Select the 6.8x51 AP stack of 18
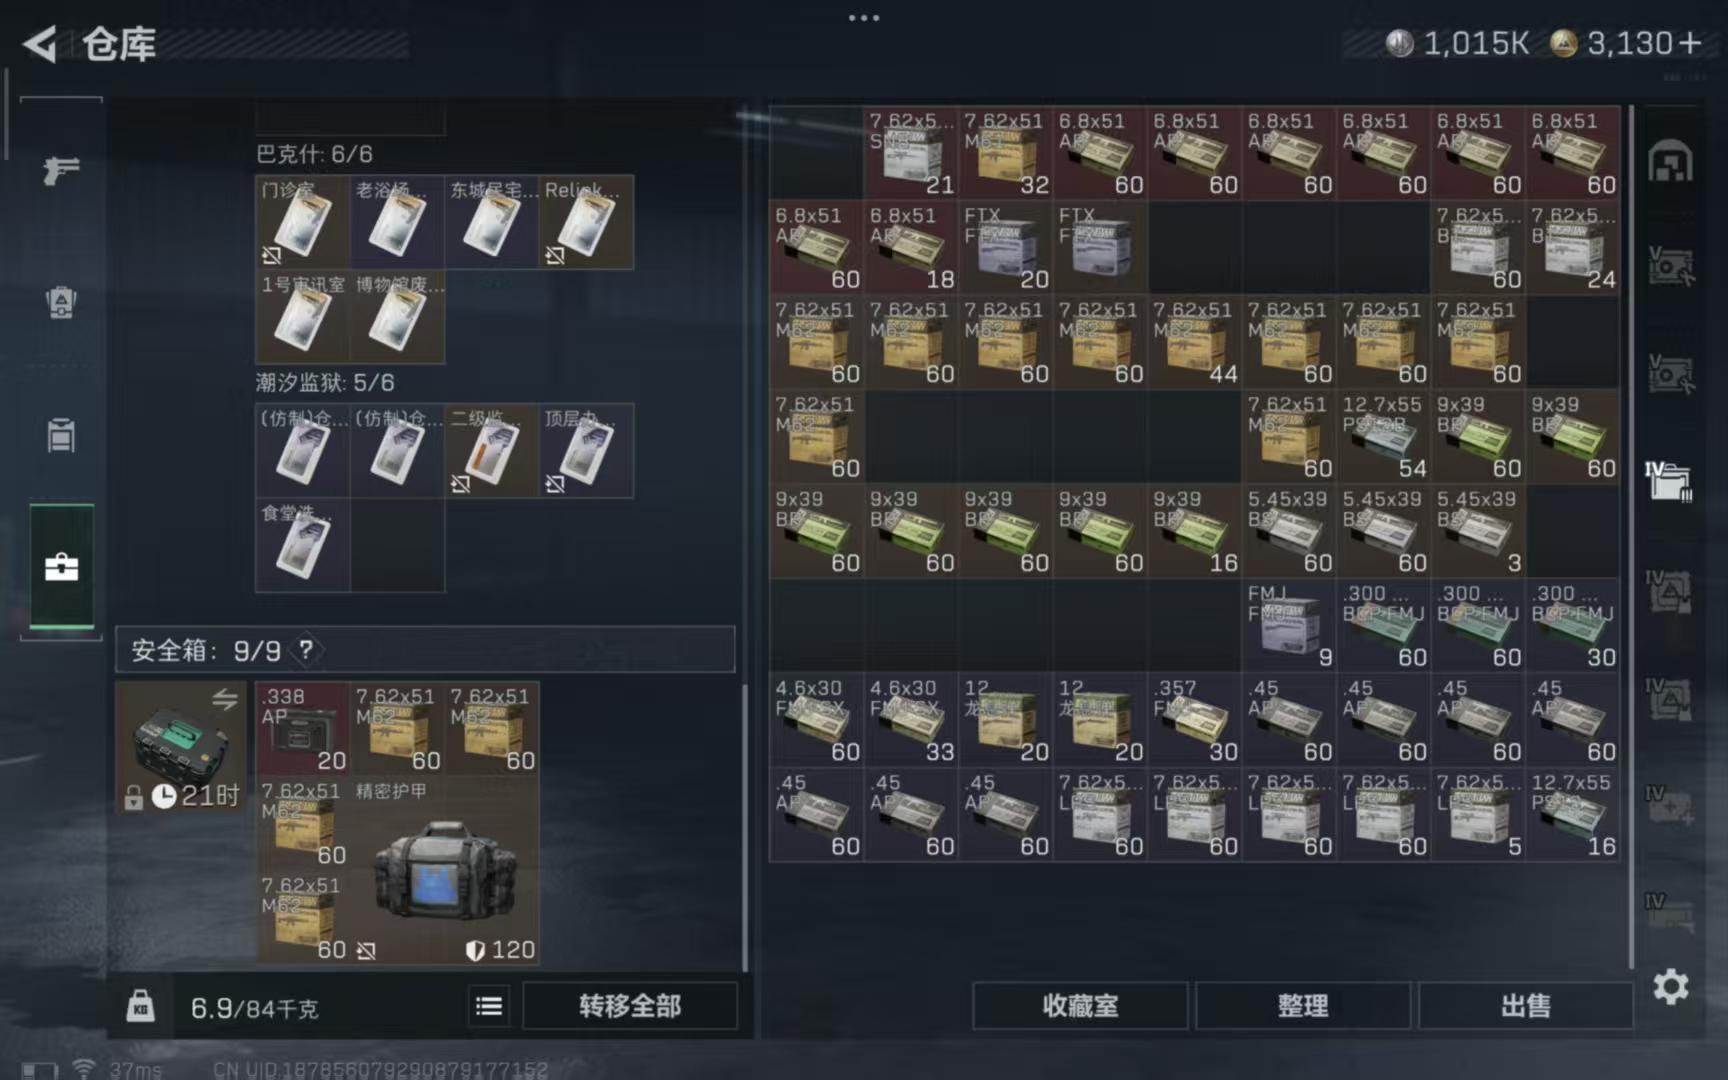Screen dimensions: 1728x1080 coord(911,247)
